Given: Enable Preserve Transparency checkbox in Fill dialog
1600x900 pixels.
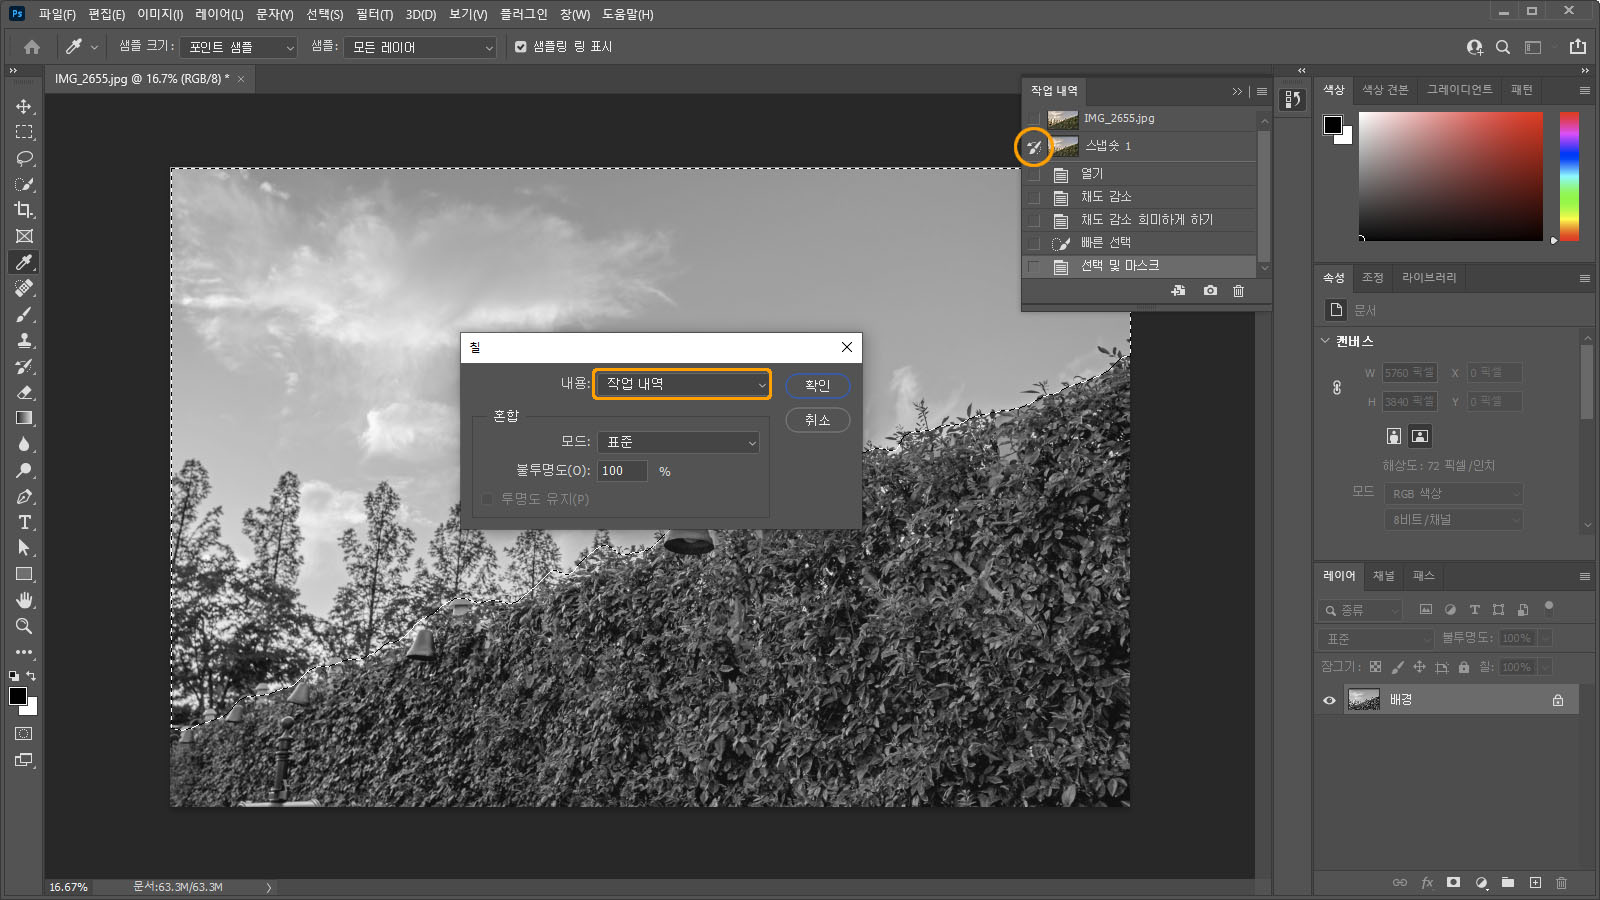Looking at the screenshot, I should click(487, 499).
